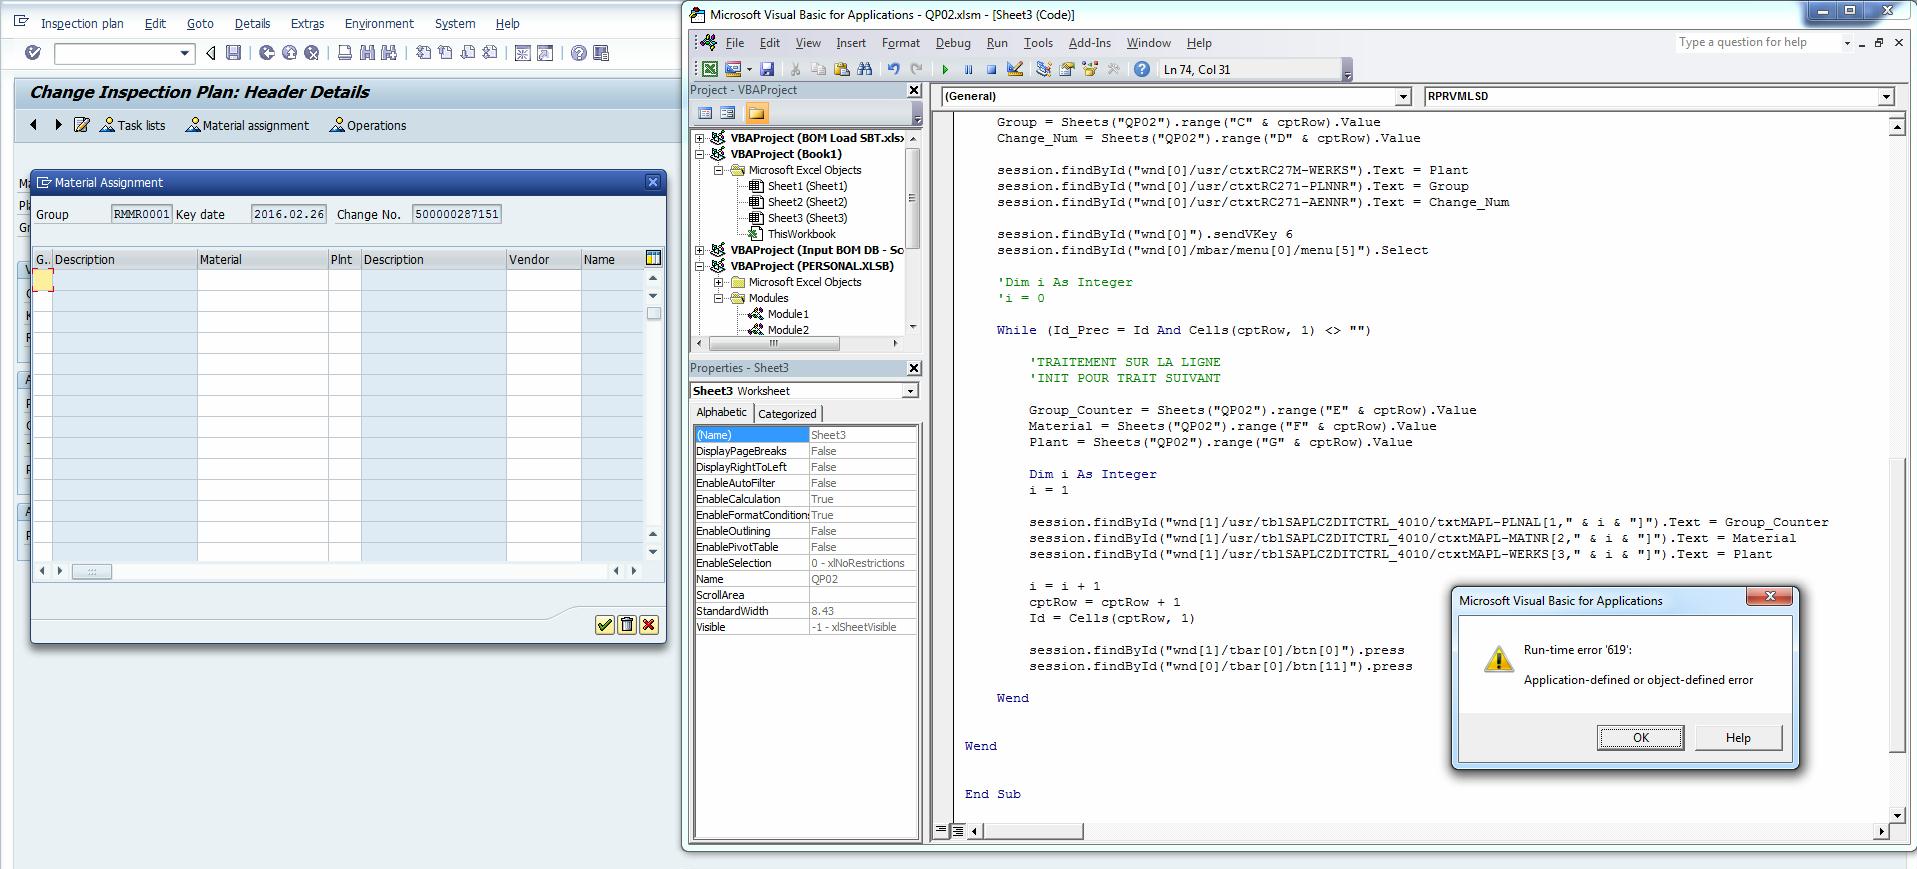Open the SAP command field dropdown

184,53
